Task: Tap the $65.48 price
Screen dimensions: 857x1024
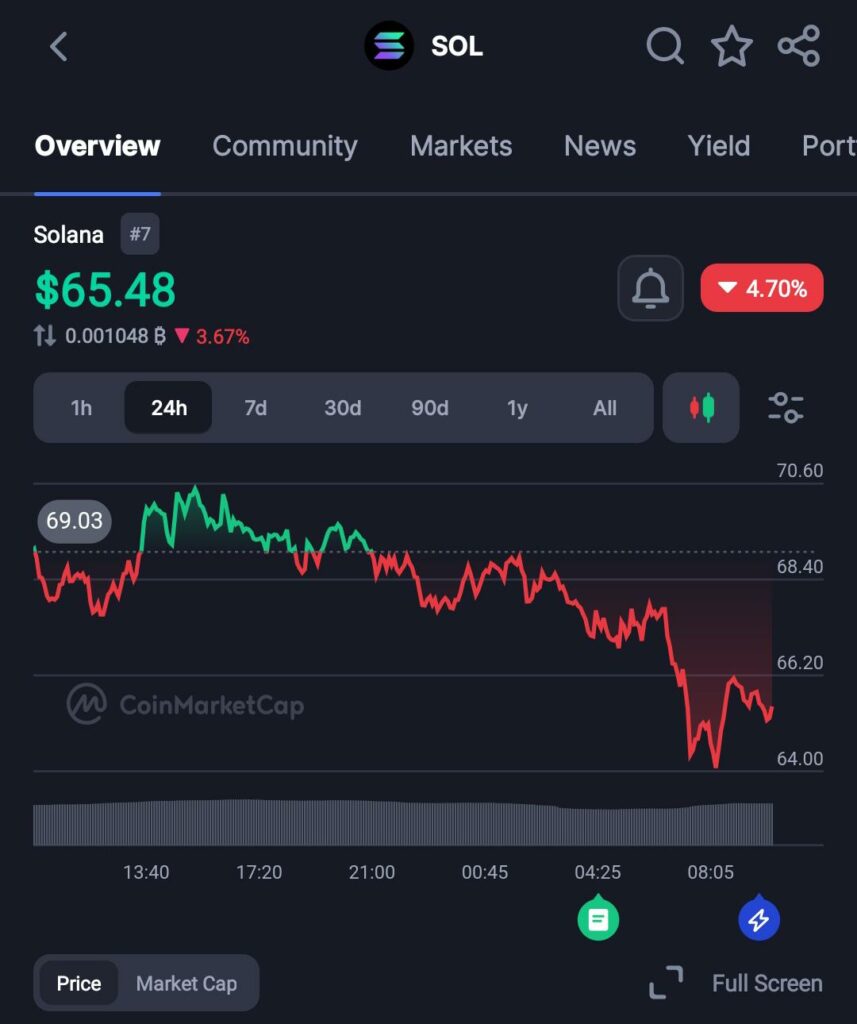Action: (x=105, y=289)
